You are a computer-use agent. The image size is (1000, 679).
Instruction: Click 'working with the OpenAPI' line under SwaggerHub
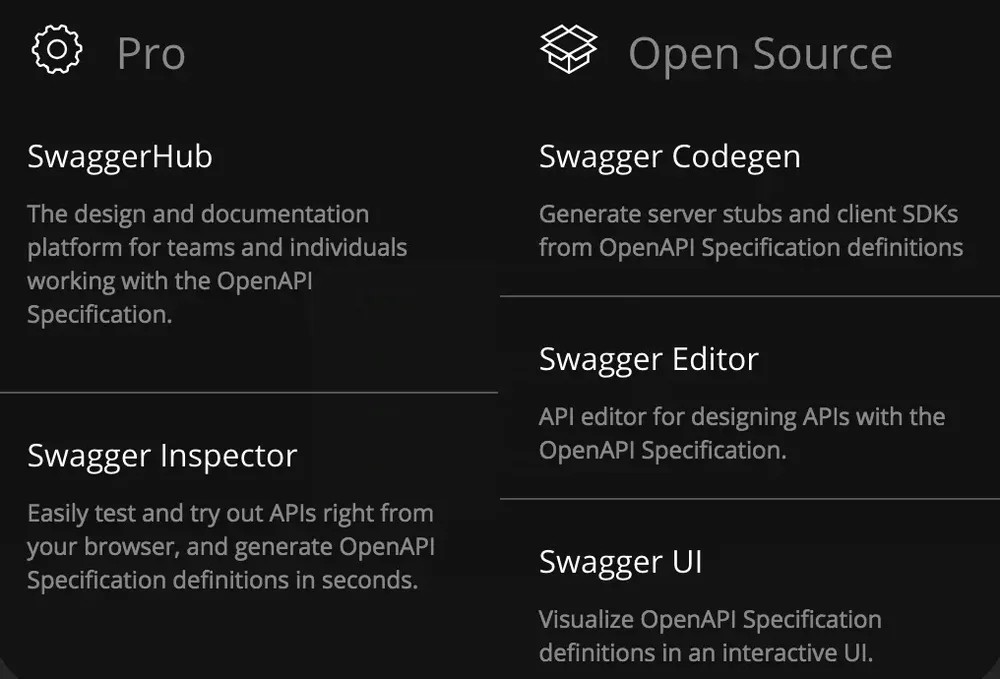point(170,281)
